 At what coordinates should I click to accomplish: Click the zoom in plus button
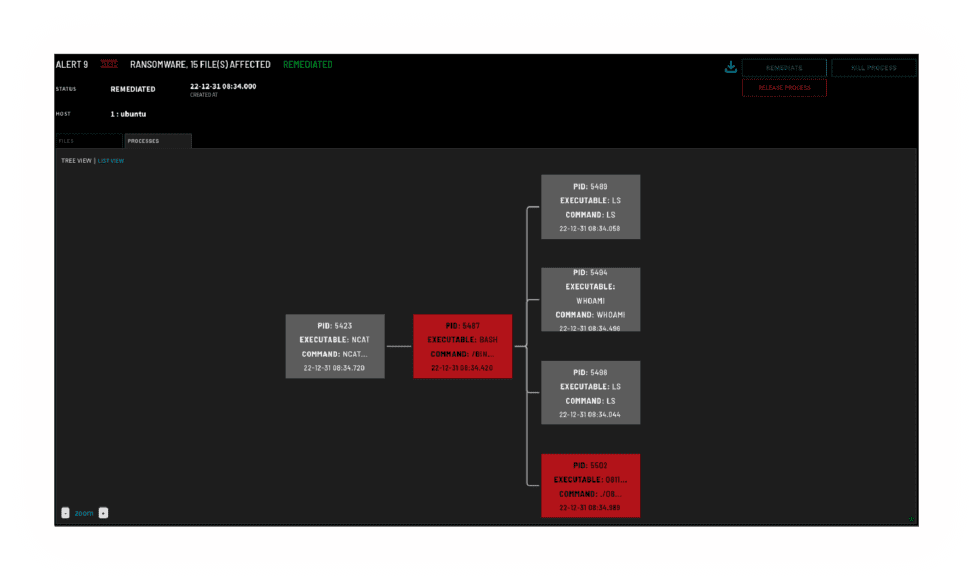coord(103,513)
